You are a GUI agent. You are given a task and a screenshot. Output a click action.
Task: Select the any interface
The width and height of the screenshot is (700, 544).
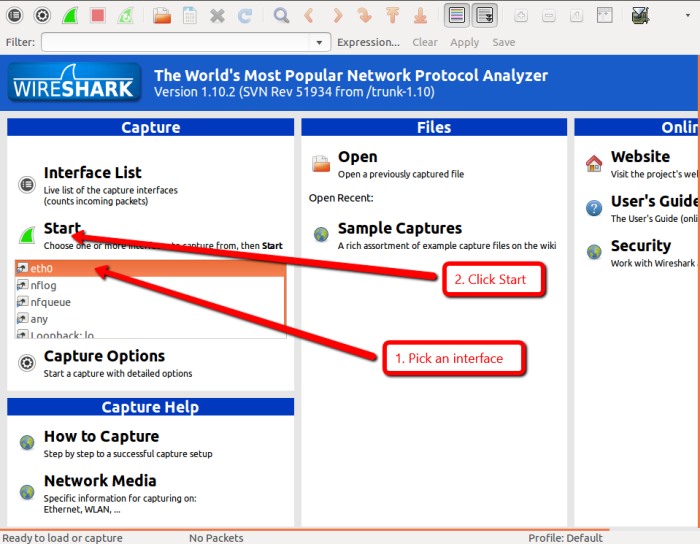click(x=150, y=319)
